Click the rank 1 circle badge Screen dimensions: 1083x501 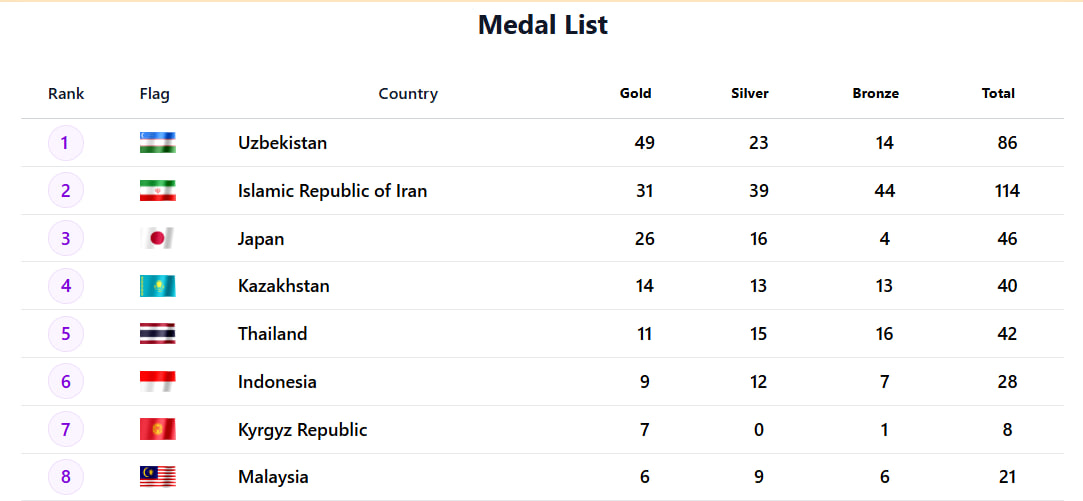[66, 143]
